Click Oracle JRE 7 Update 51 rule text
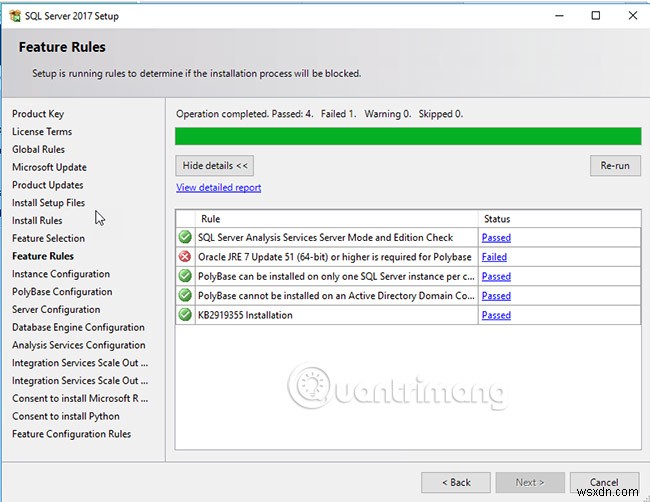This screenshot has width=650, height=502. [335, 257]
